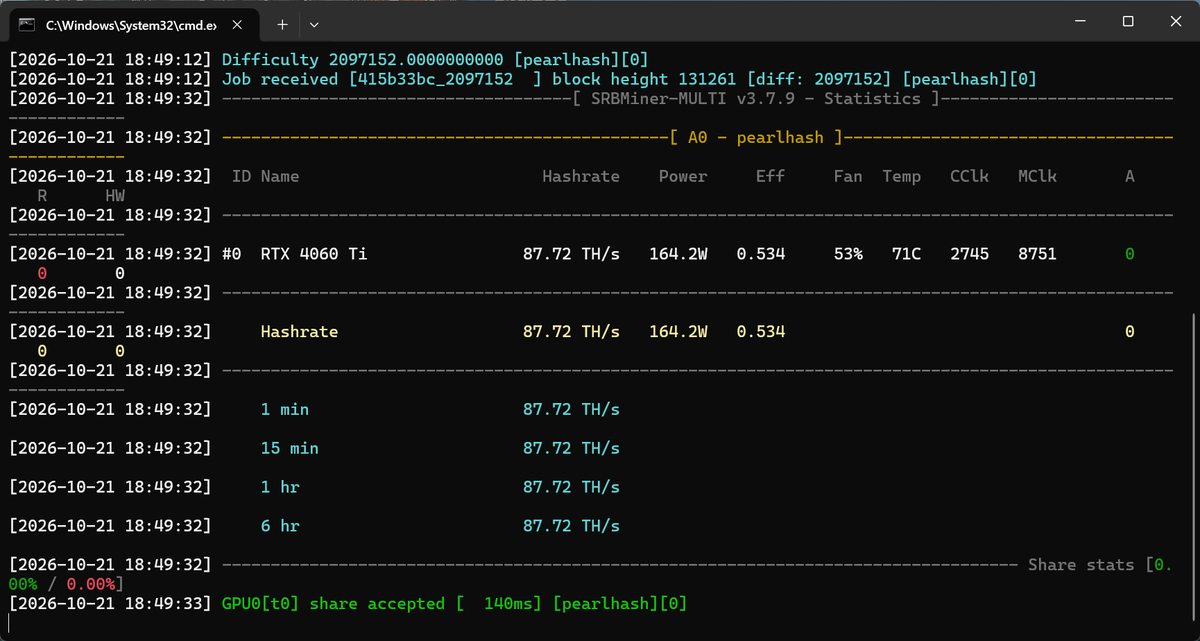
Task: Click the "Difficulty 2097152.0000000000" text
Action: click(363, 59)
